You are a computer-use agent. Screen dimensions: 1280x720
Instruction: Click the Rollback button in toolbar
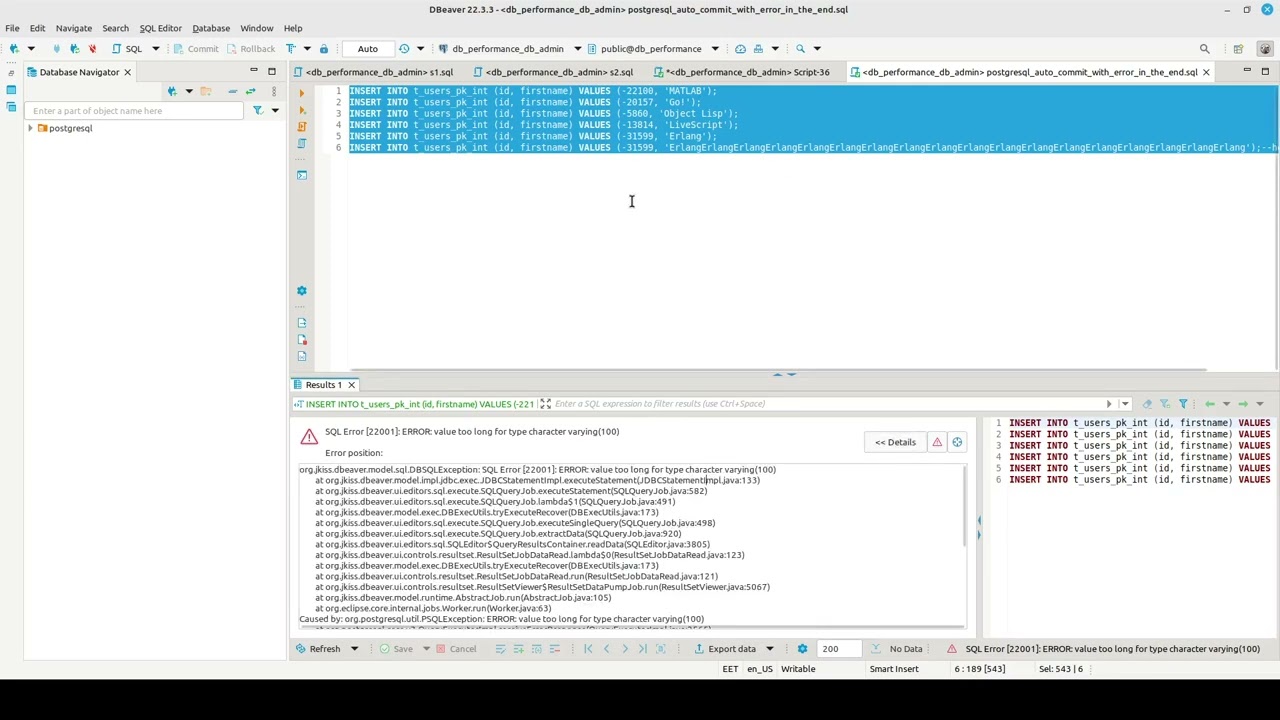250,48
